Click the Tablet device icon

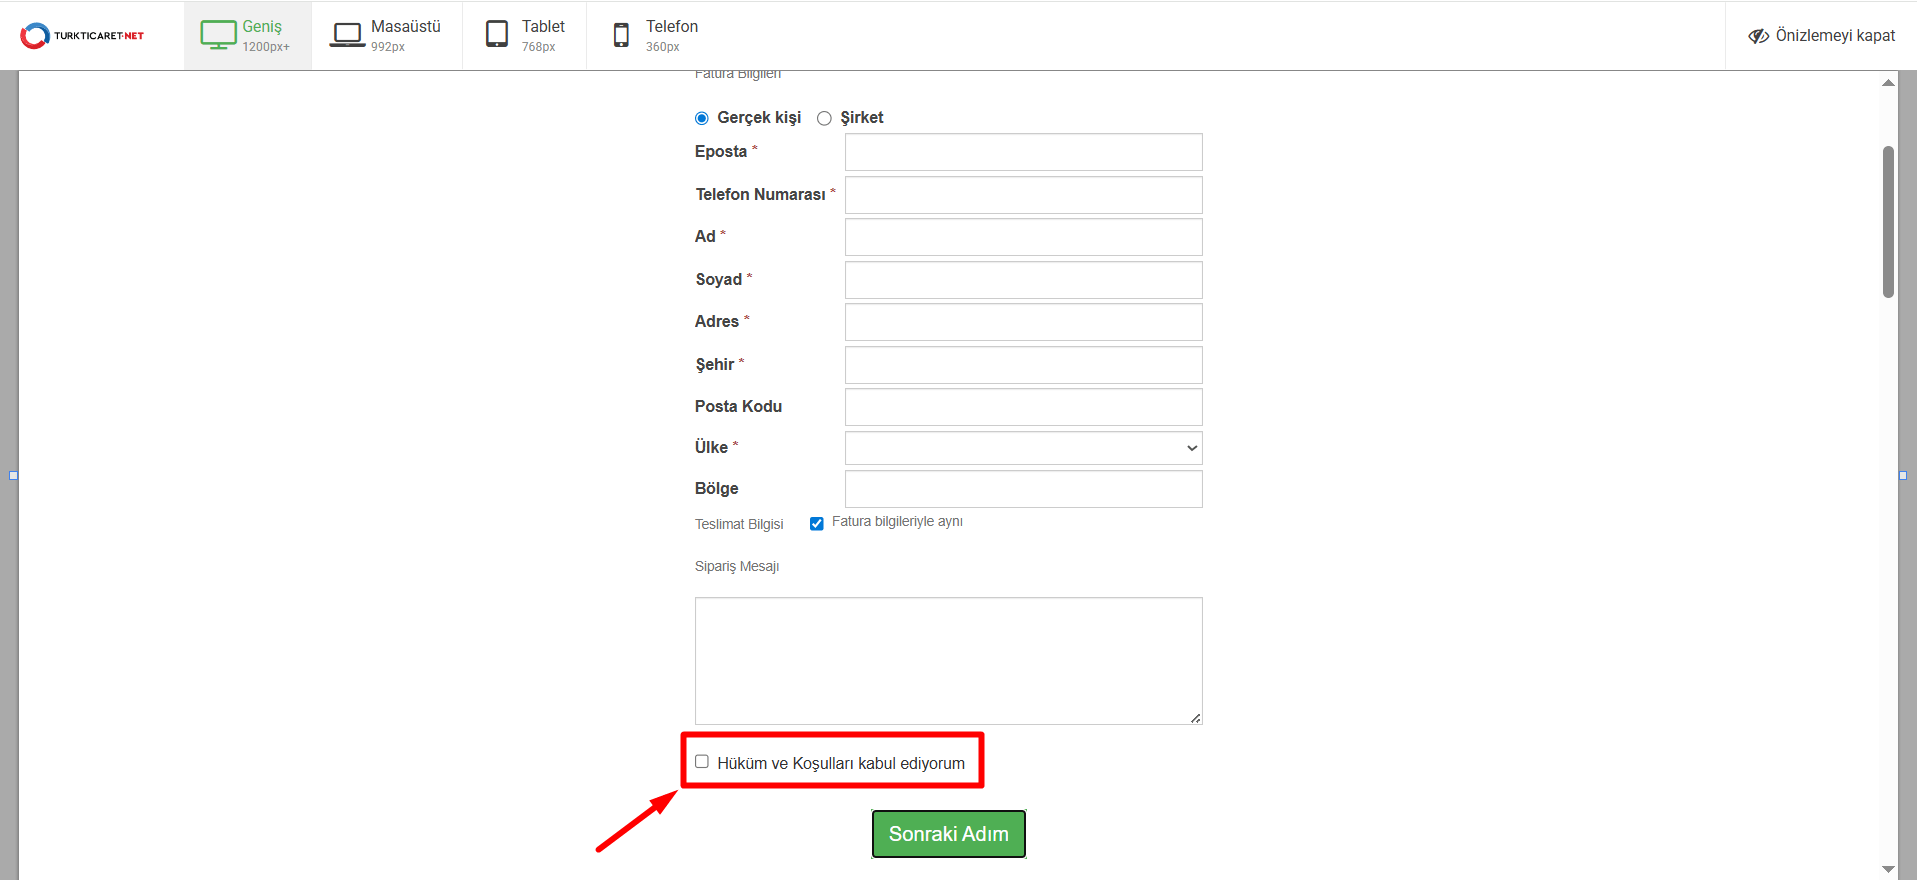pos(497,35)
